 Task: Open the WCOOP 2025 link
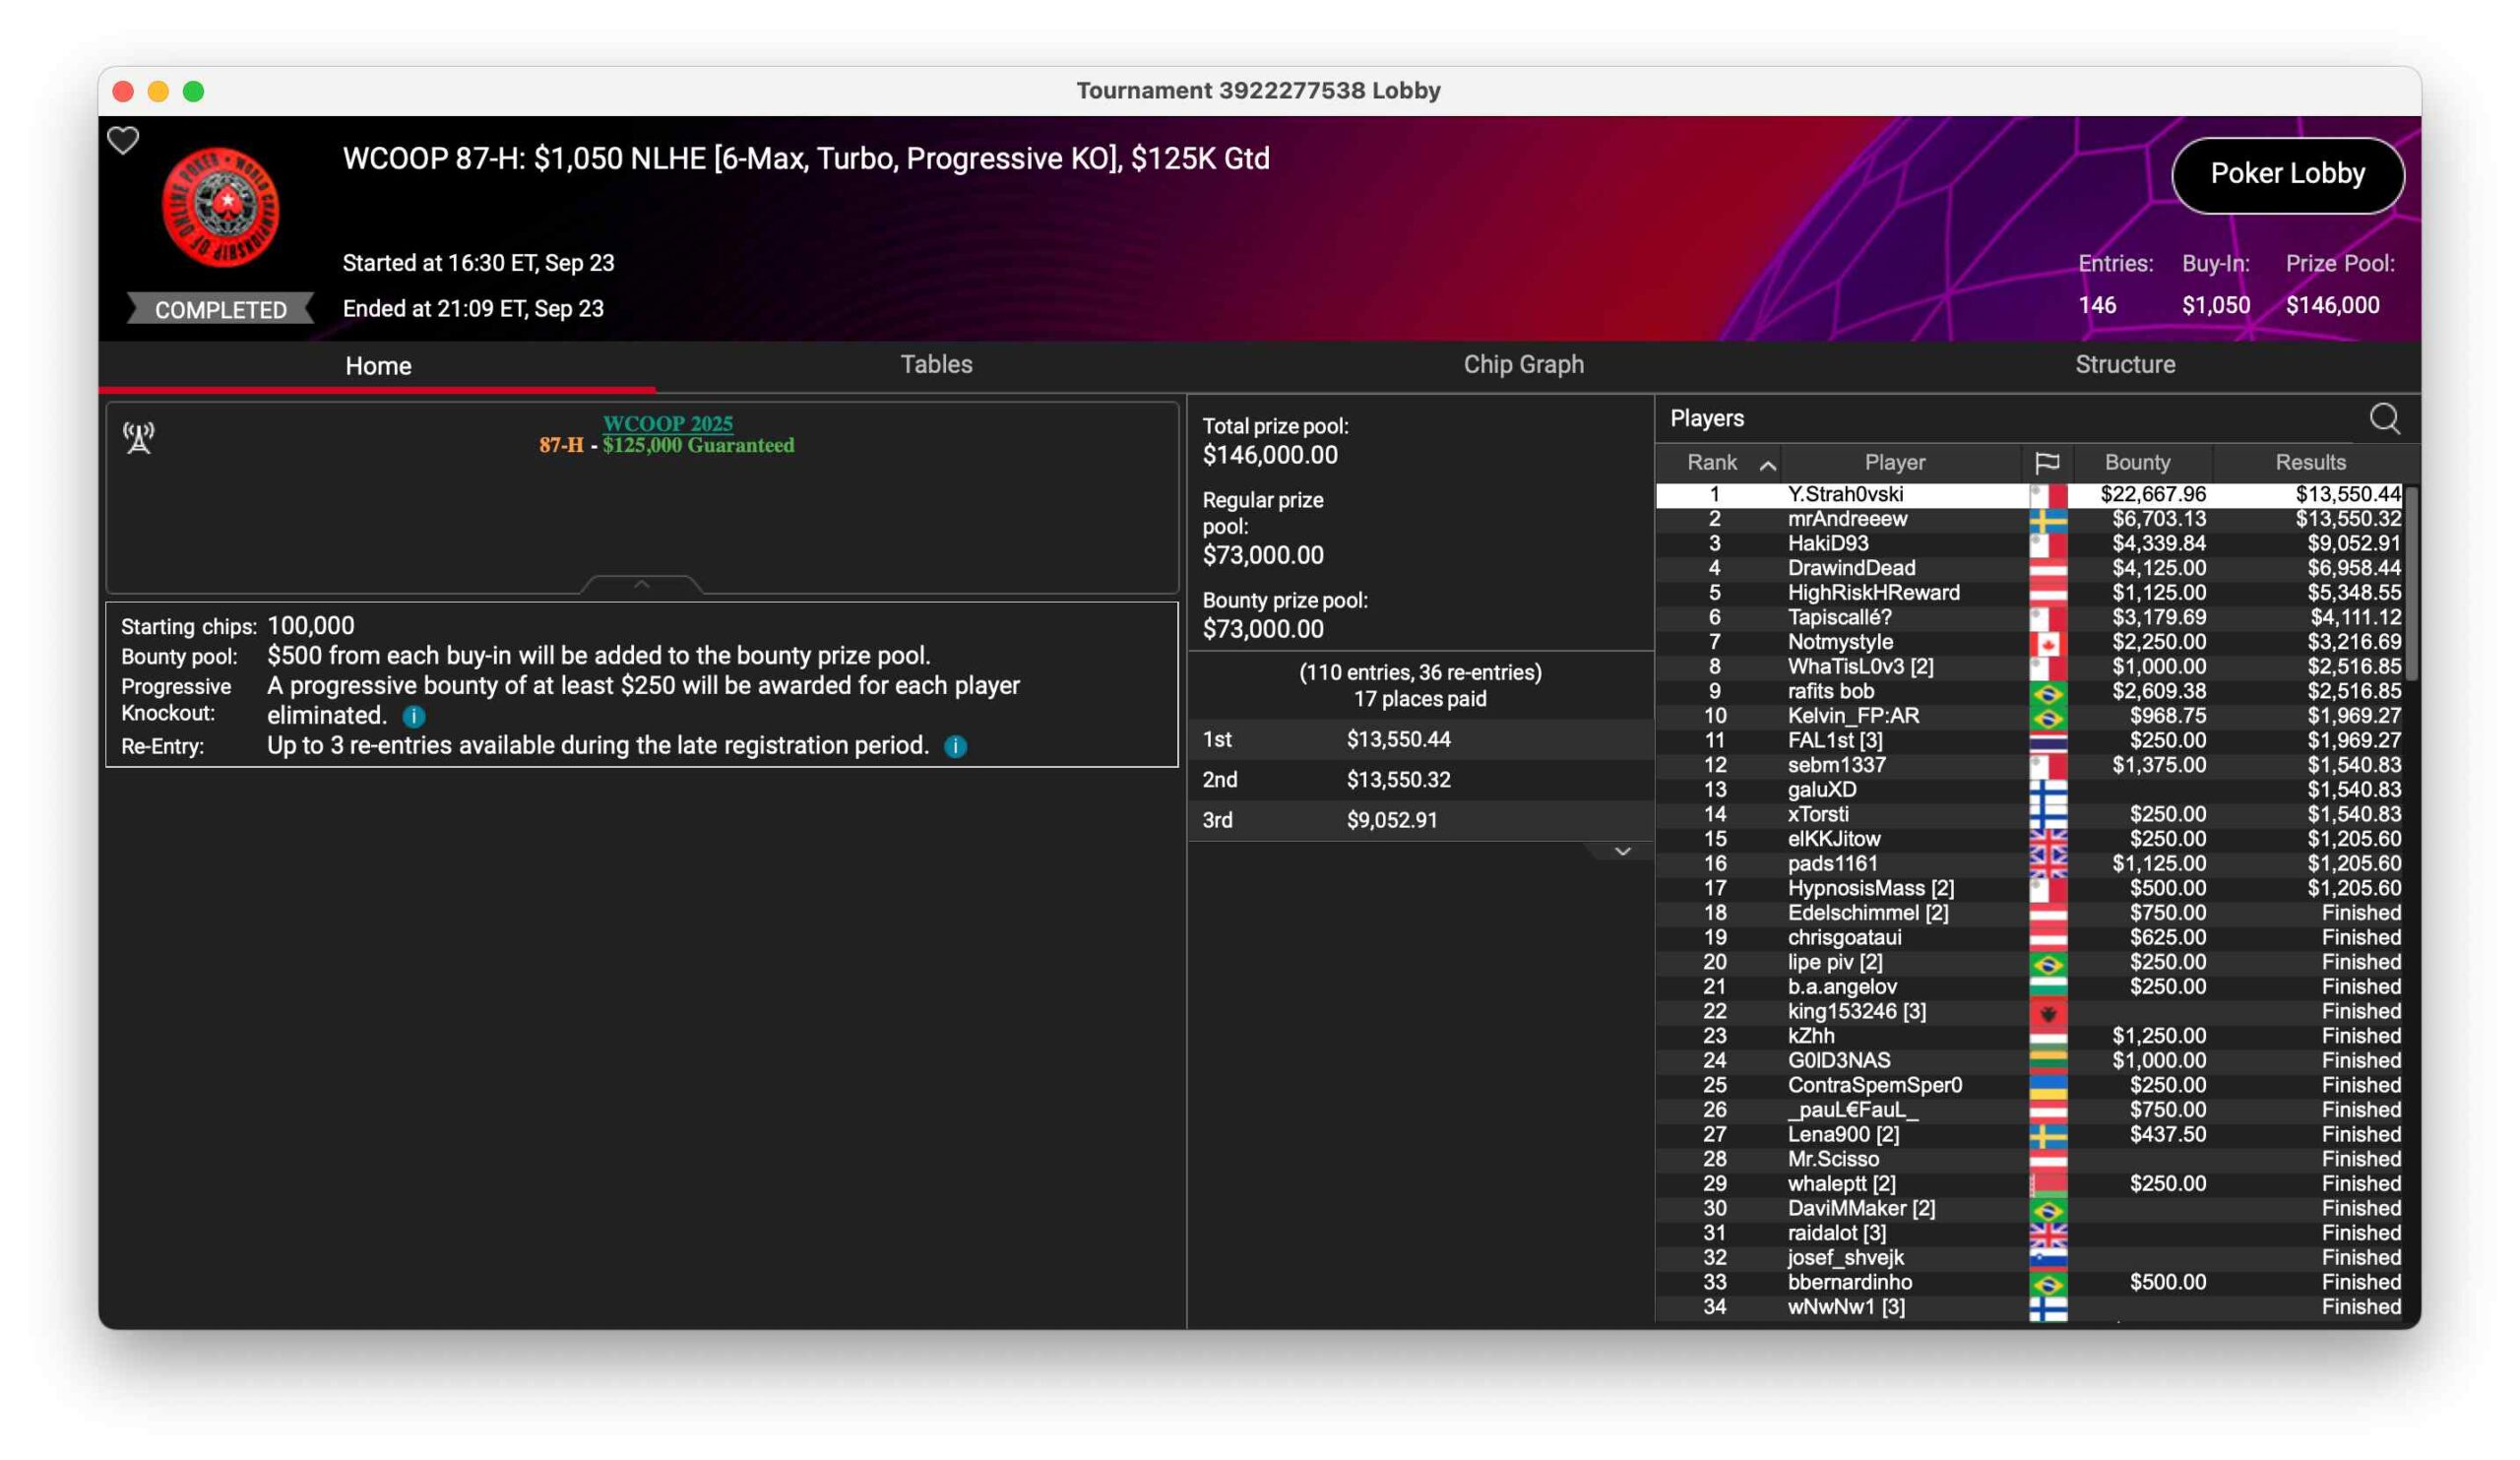click(667, 423)
